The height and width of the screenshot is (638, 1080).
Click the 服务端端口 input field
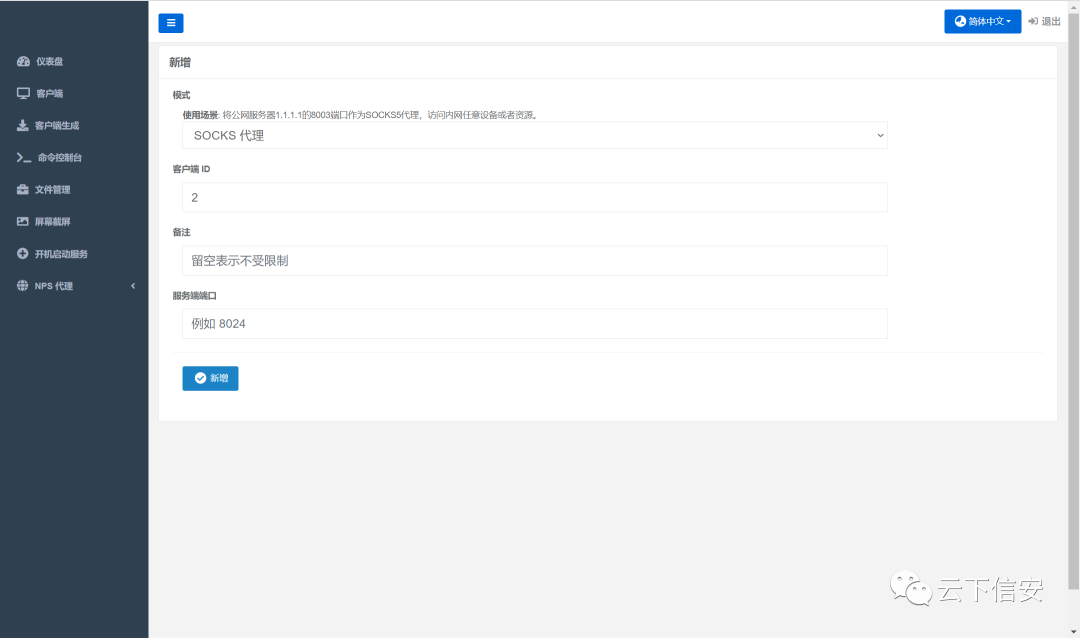(534, 324)
